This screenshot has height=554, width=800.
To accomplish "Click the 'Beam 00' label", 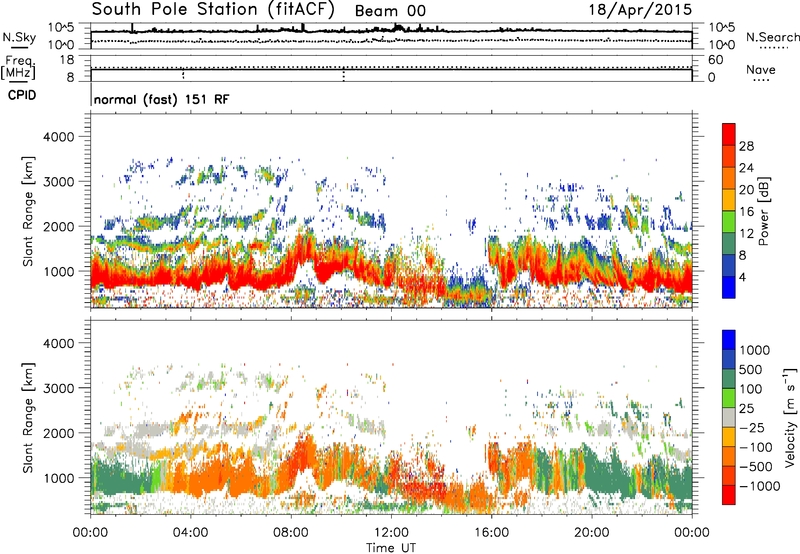I will [390, 11].
